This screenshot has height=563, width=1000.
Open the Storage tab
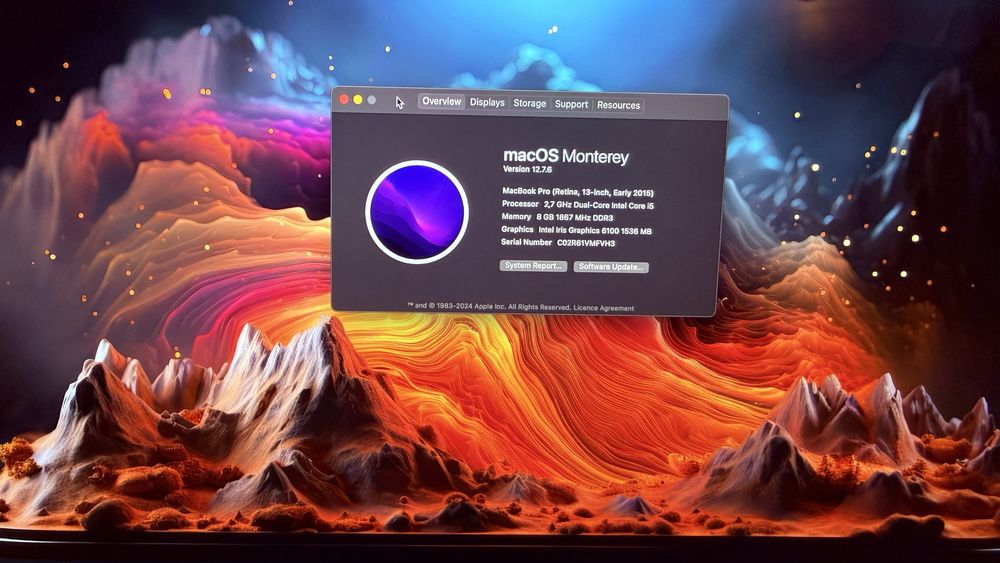(530, 103)
